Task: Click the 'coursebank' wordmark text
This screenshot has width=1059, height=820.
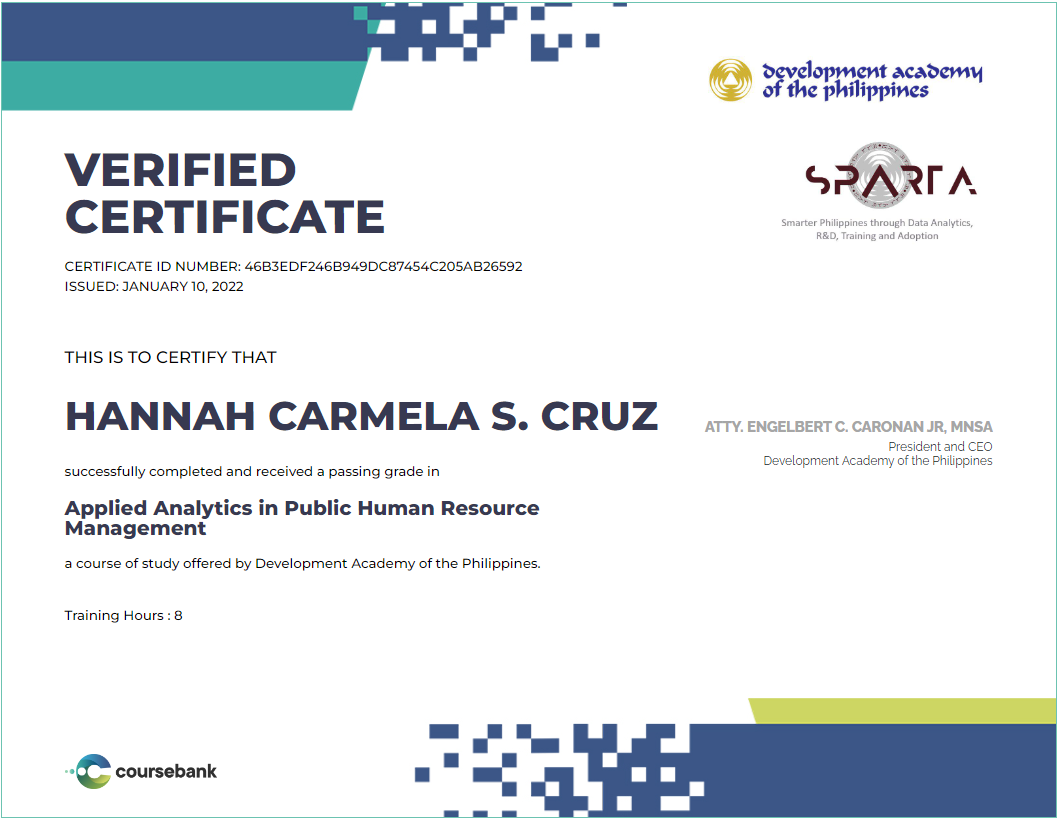Action: (166, 771)
